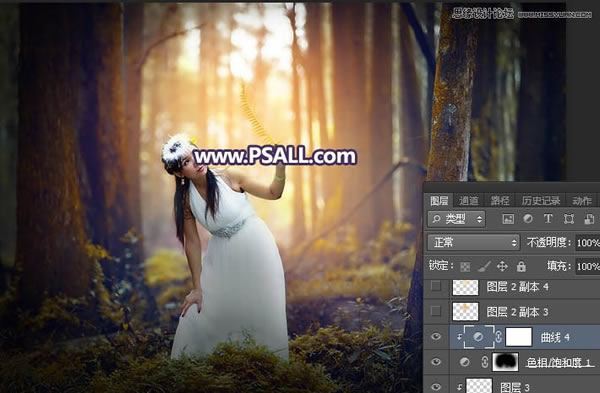Filter layers by pixel image icon
This screenshot has width=600, height=393.
coord(508,219)
